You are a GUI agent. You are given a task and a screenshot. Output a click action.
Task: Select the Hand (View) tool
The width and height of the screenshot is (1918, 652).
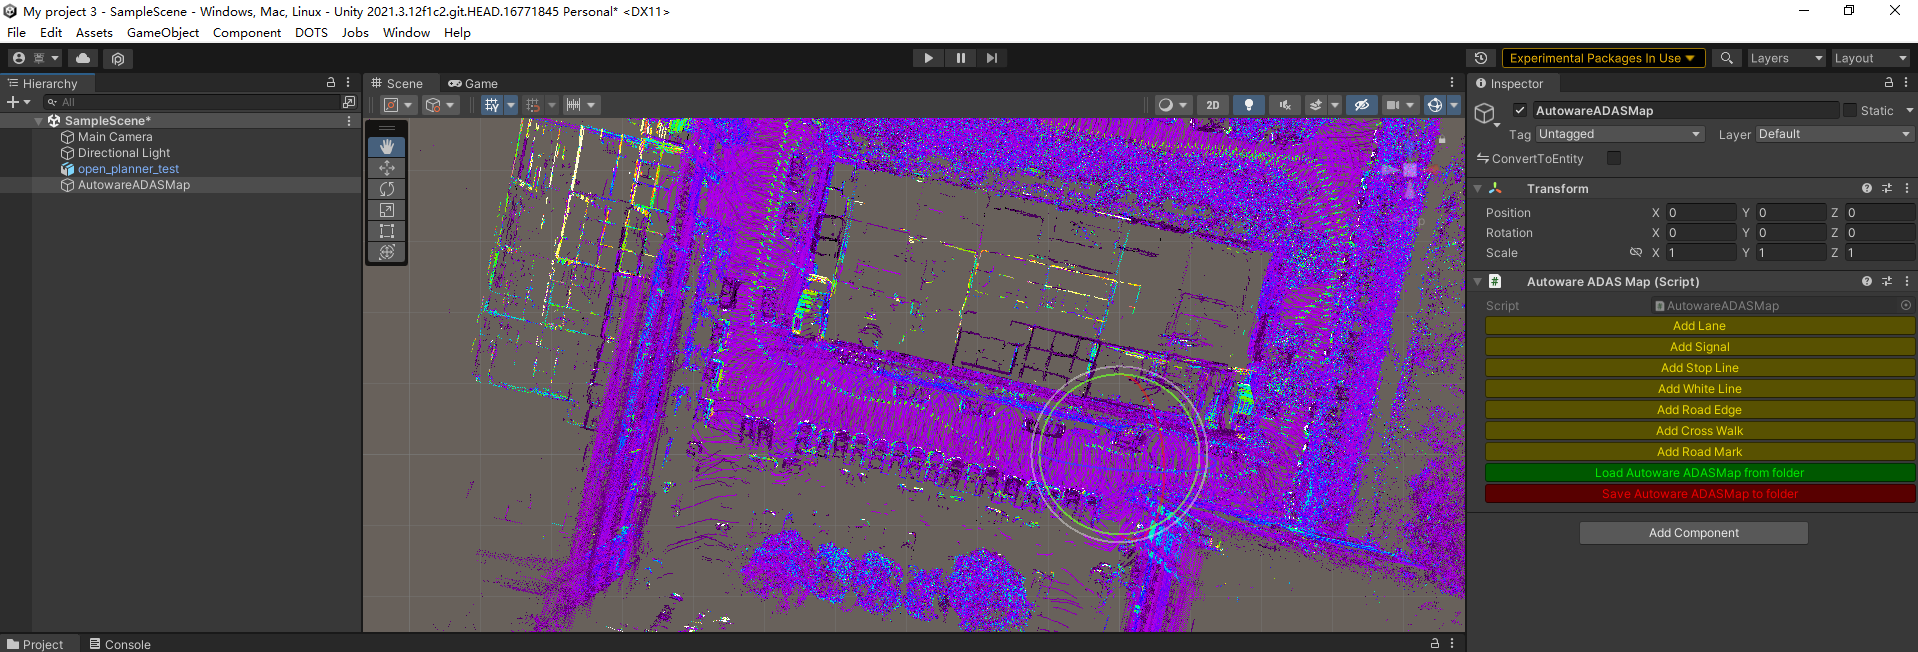pyautogui.click(x=387, y=147)
